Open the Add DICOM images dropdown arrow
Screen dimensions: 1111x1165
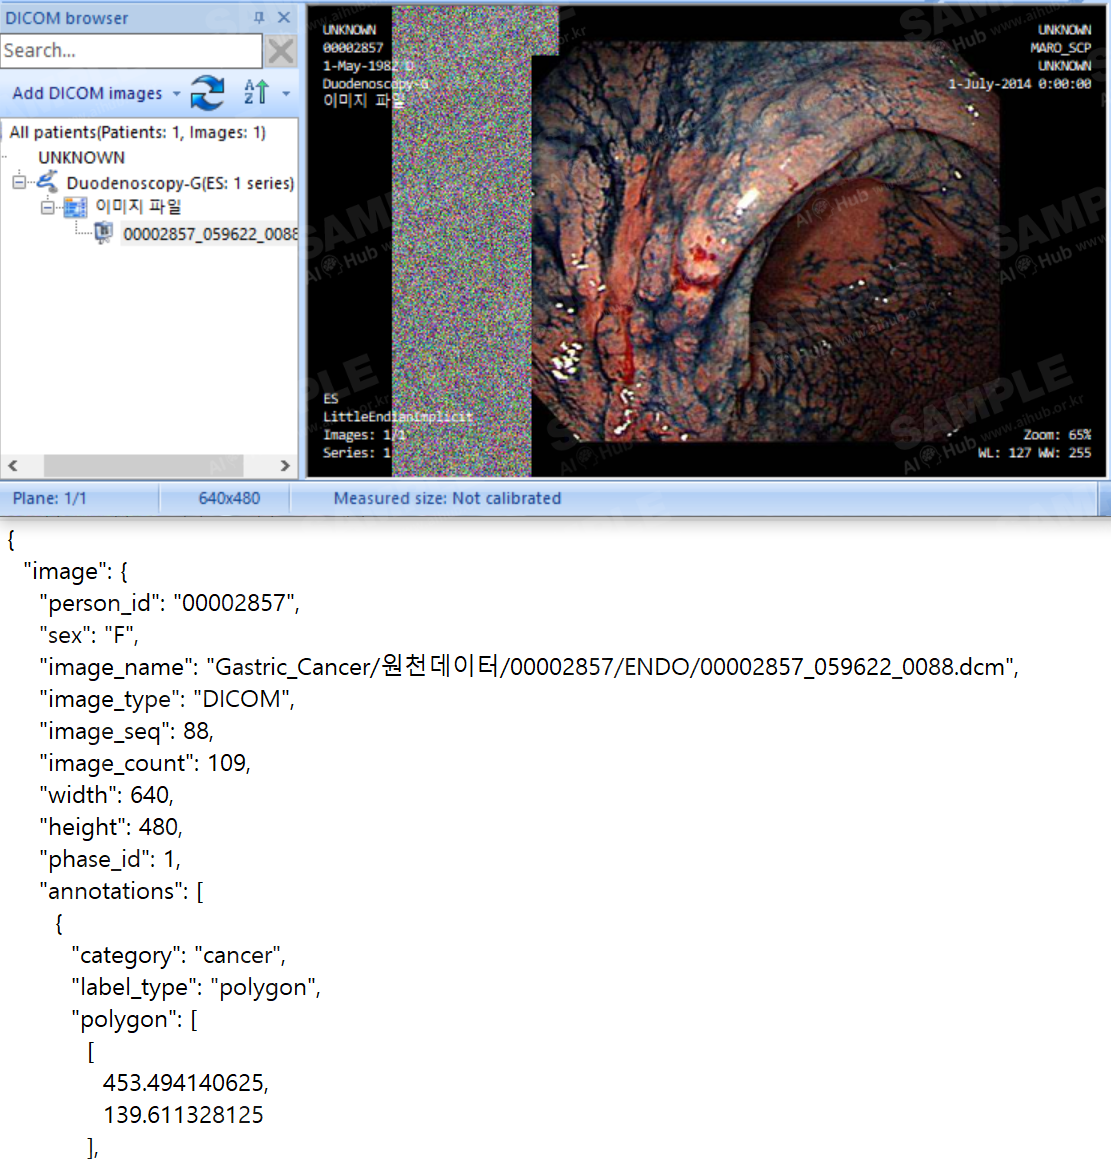177,94
